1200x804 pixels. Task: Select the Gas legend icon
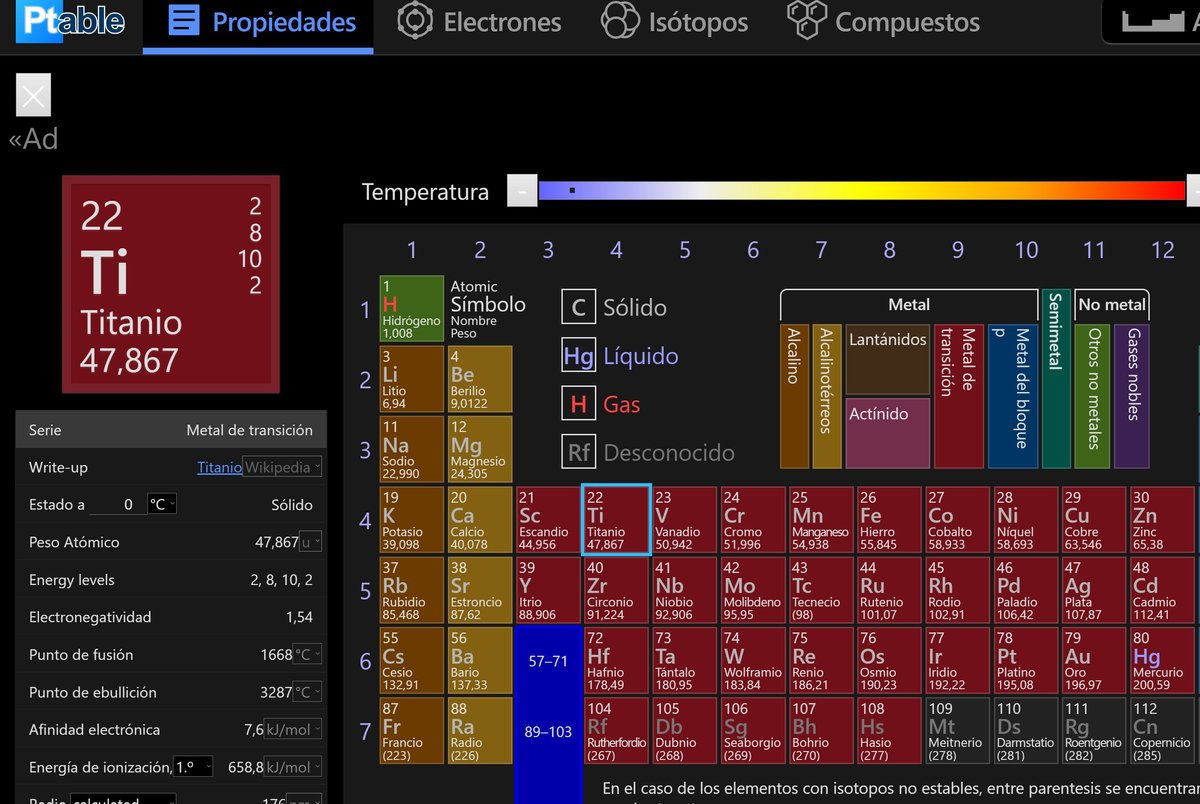pyautogui.click(x=578, y=404)
